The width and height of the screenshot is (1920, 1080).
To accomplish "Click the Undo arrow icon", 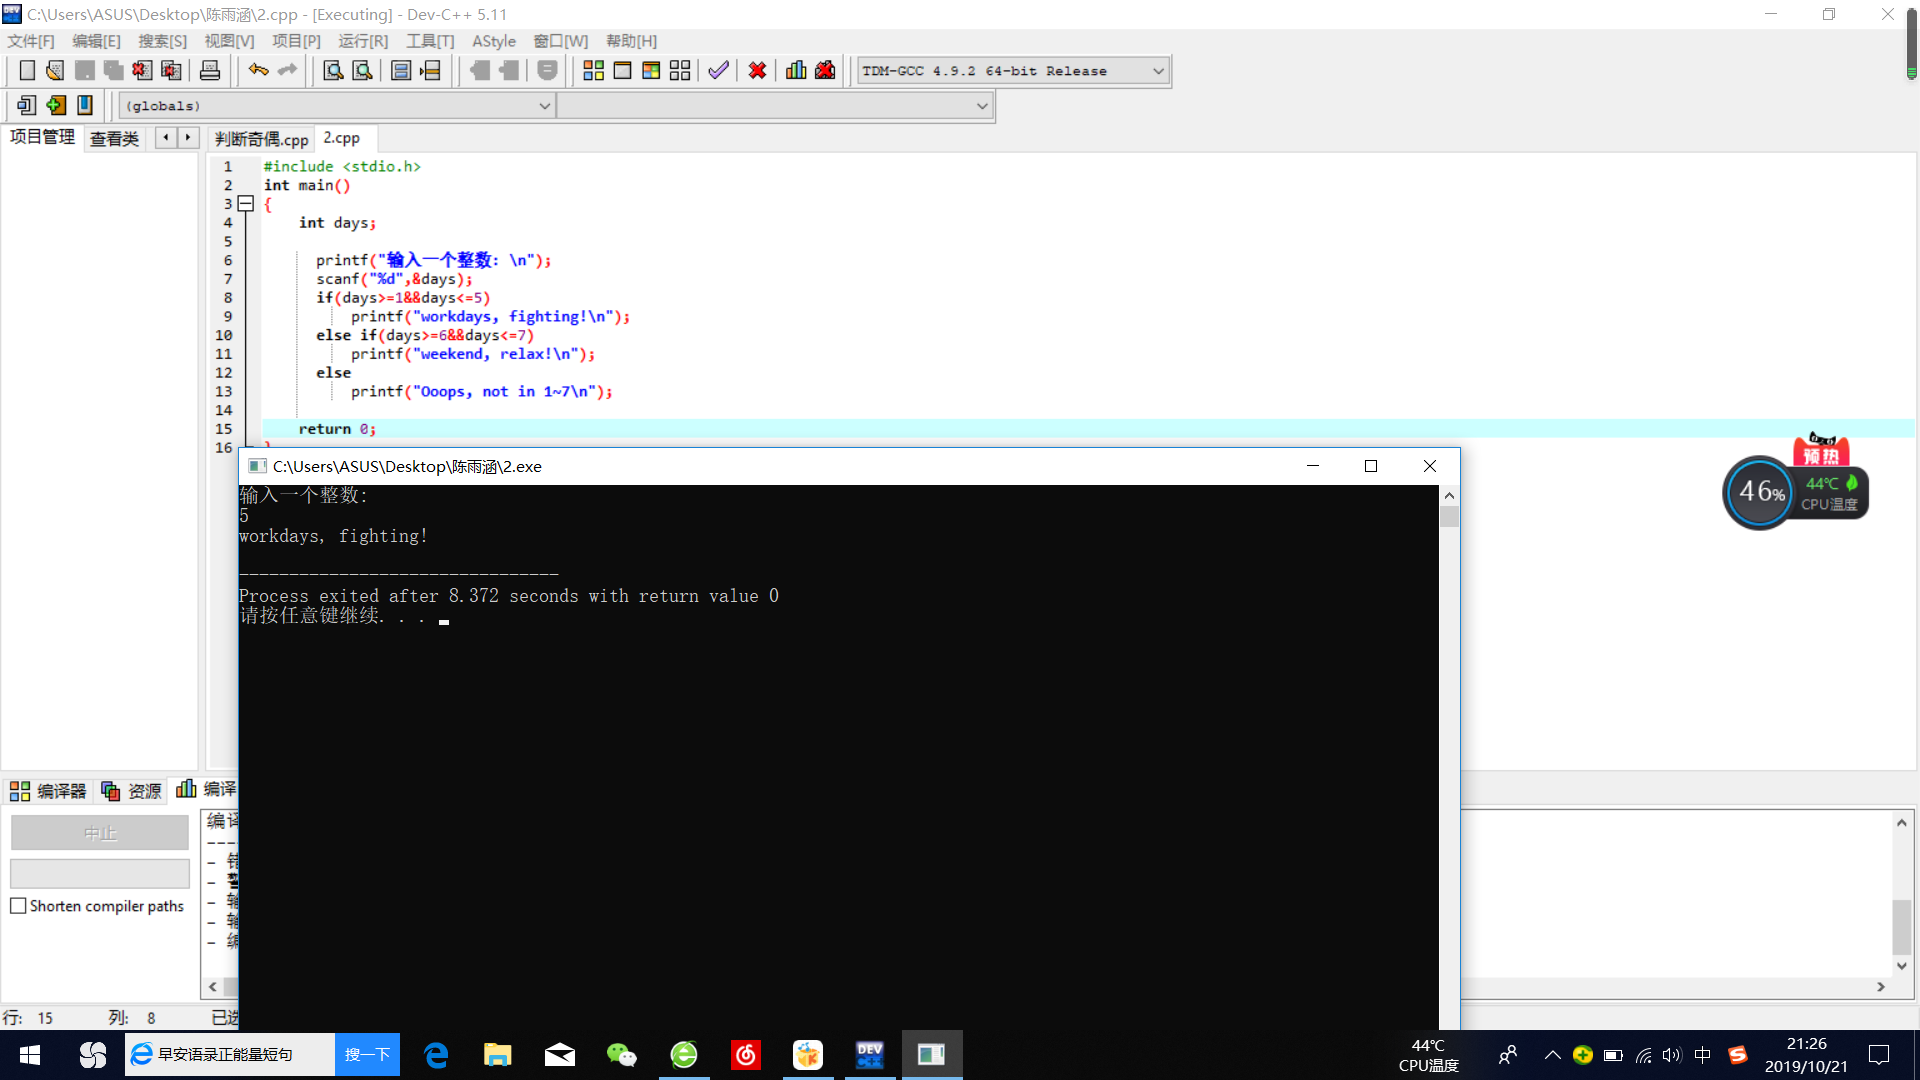I will 258,70.
